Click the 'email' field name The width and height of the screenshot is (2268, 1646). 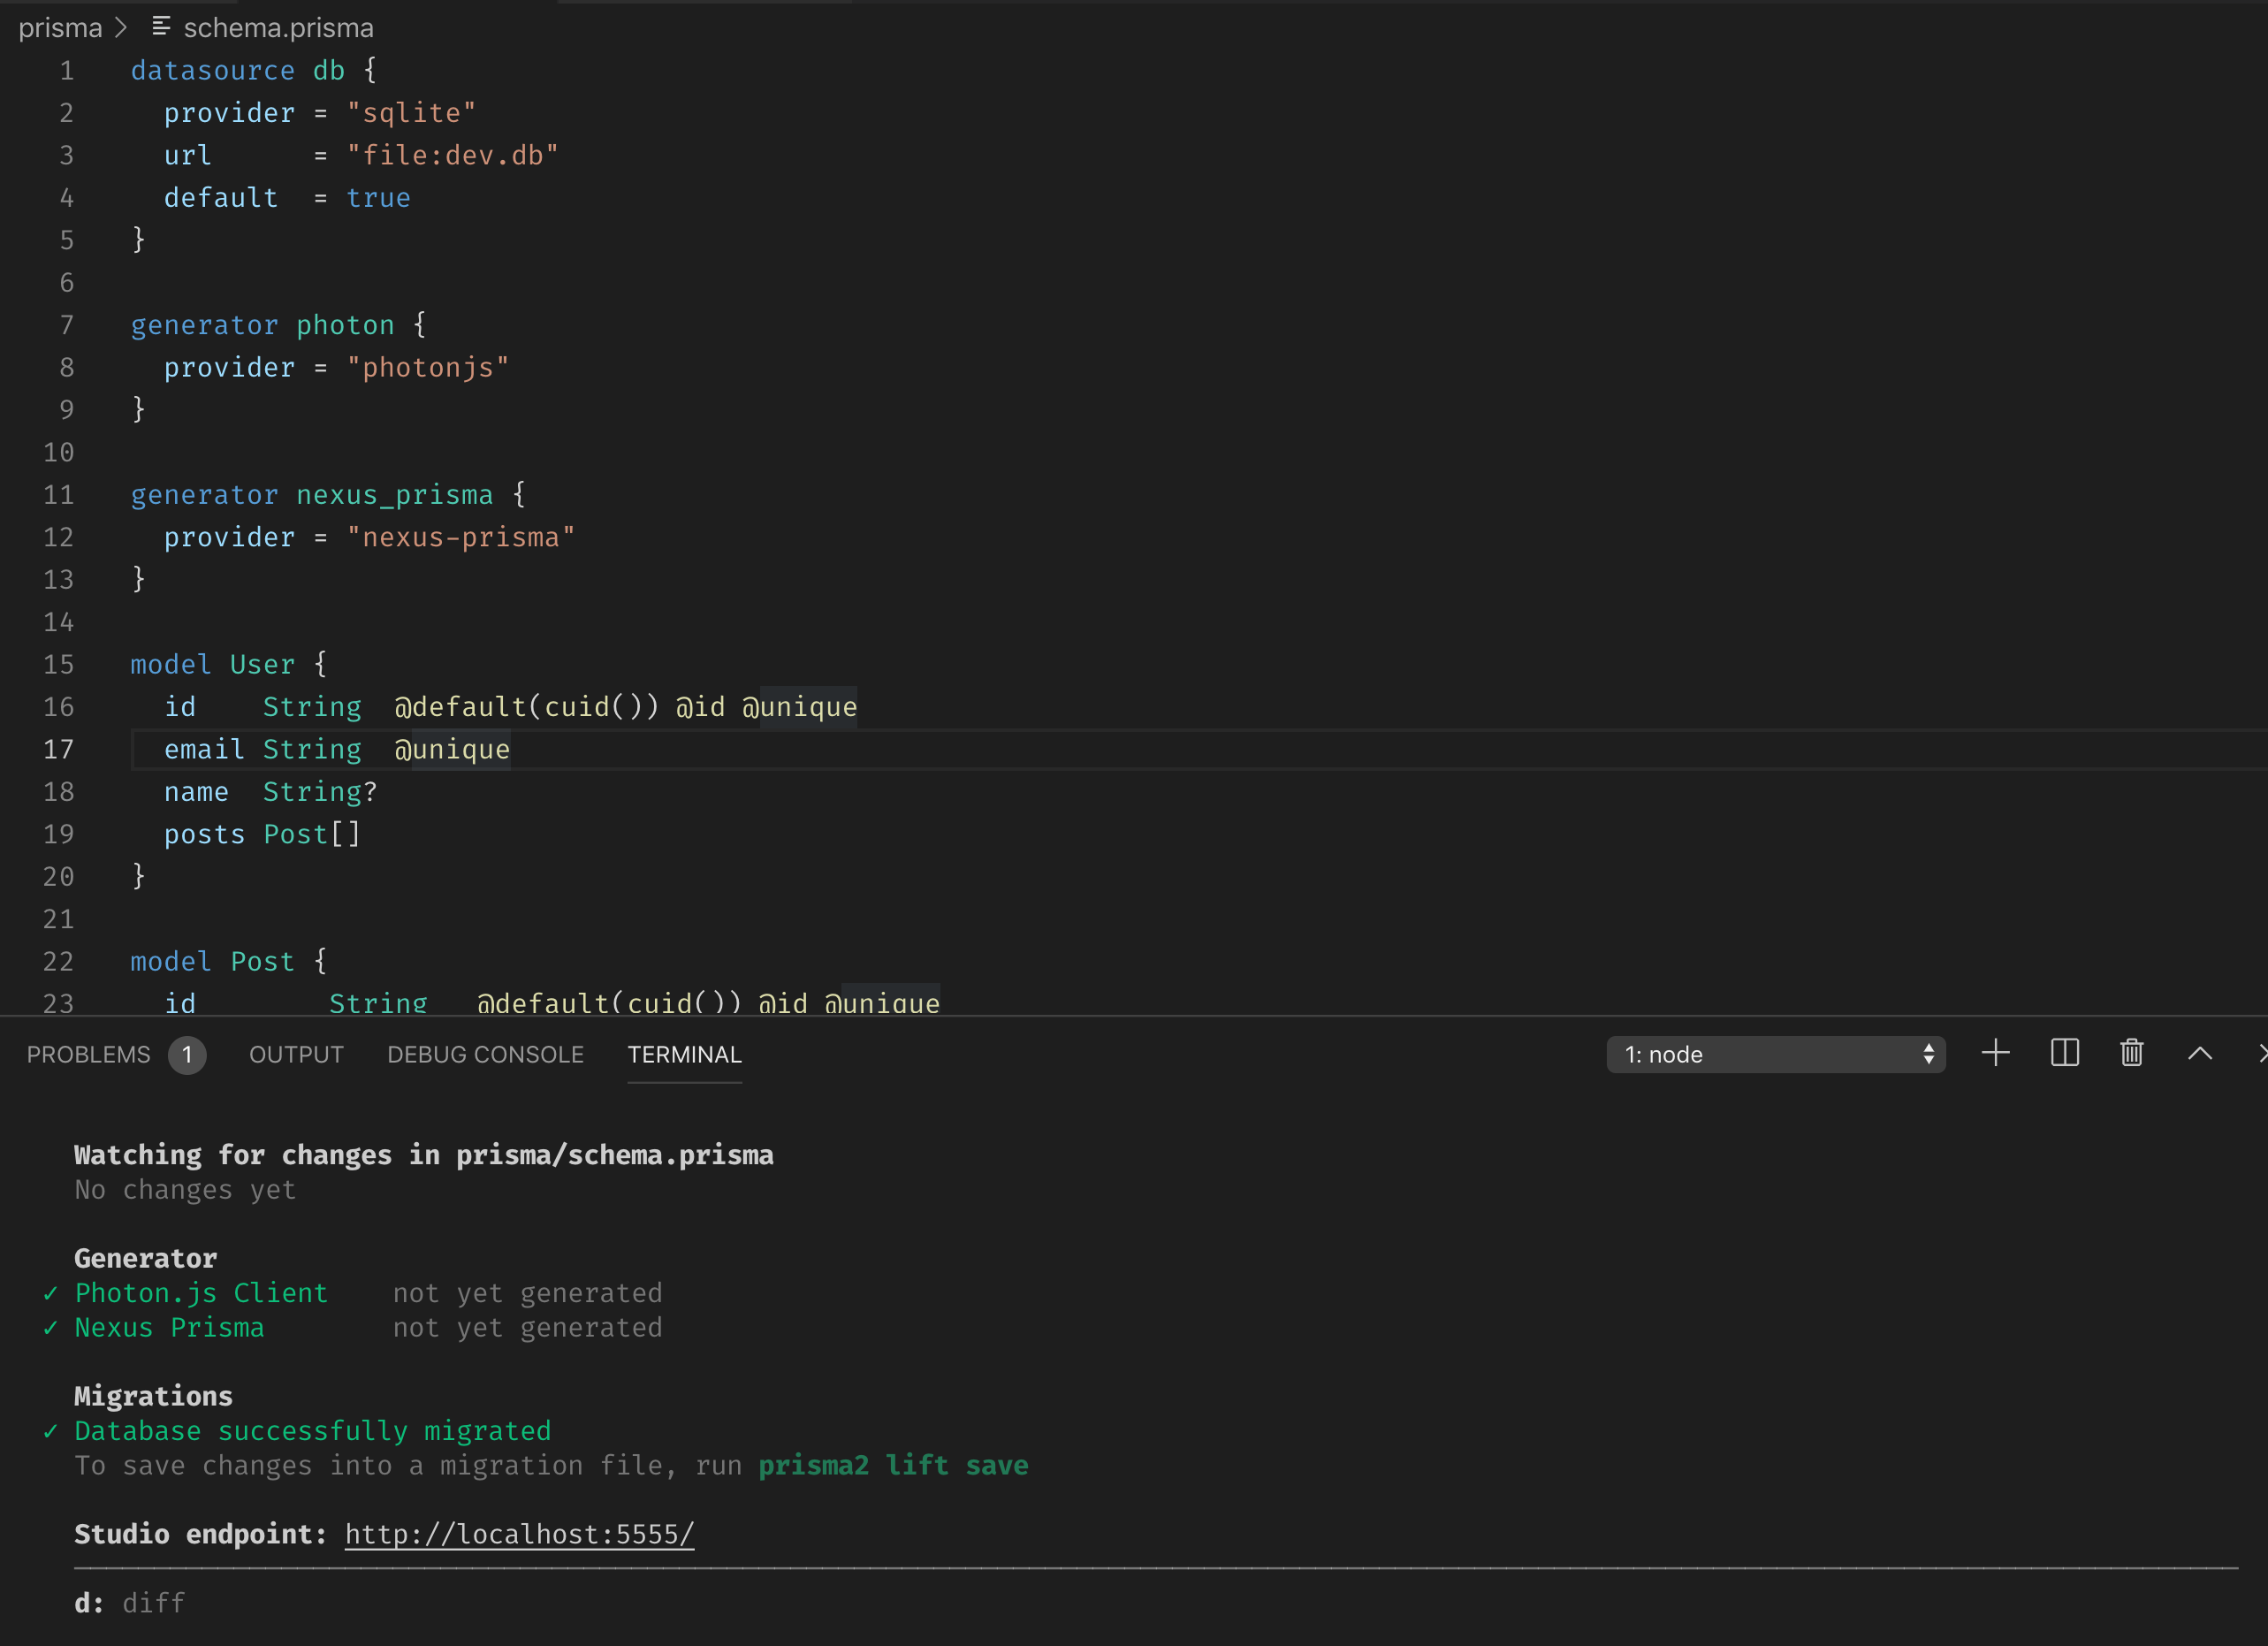click(204, 749)
